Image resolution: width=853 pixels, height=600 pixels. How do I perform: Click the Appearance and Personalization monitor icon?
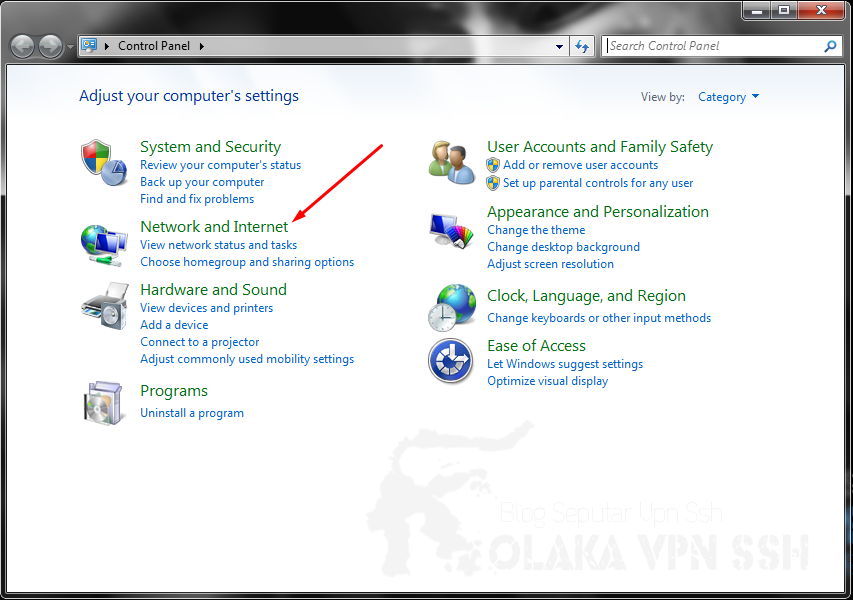point(451,229)
